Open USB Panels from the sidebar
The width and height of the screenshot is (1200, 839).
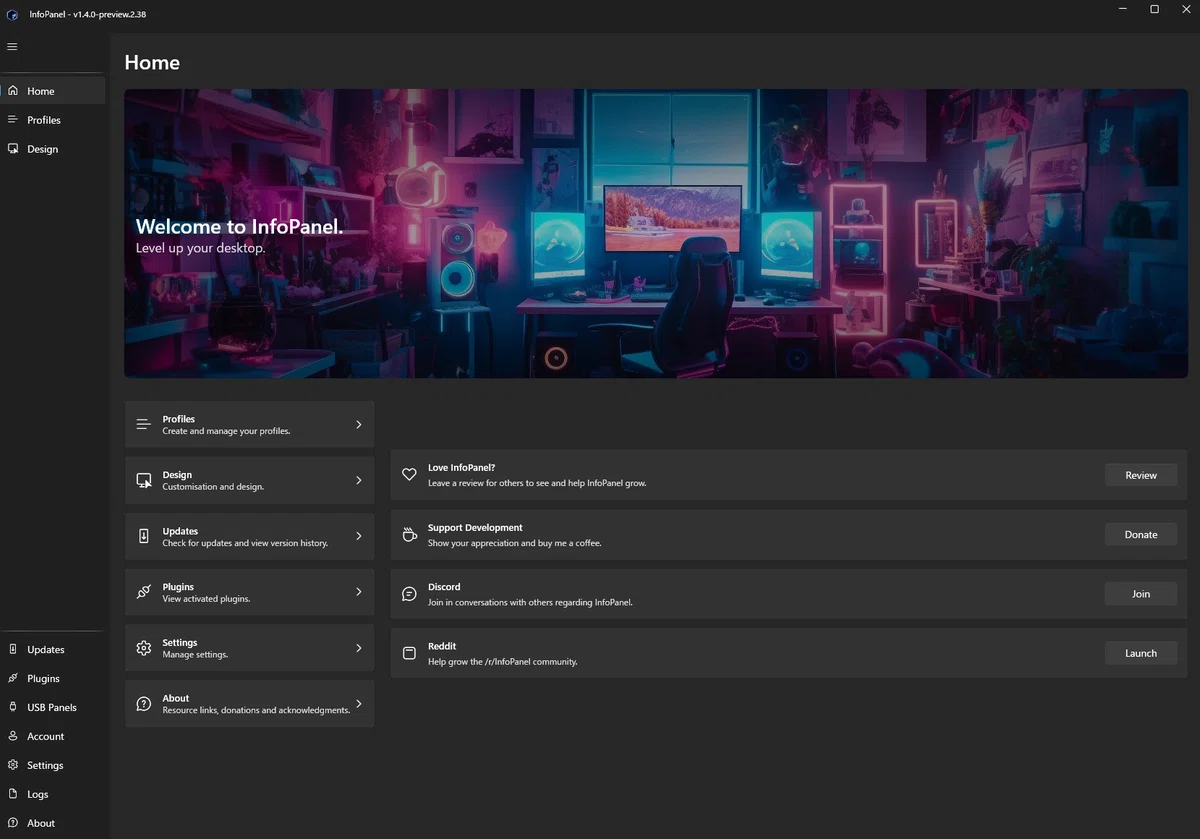coord(52,707)
